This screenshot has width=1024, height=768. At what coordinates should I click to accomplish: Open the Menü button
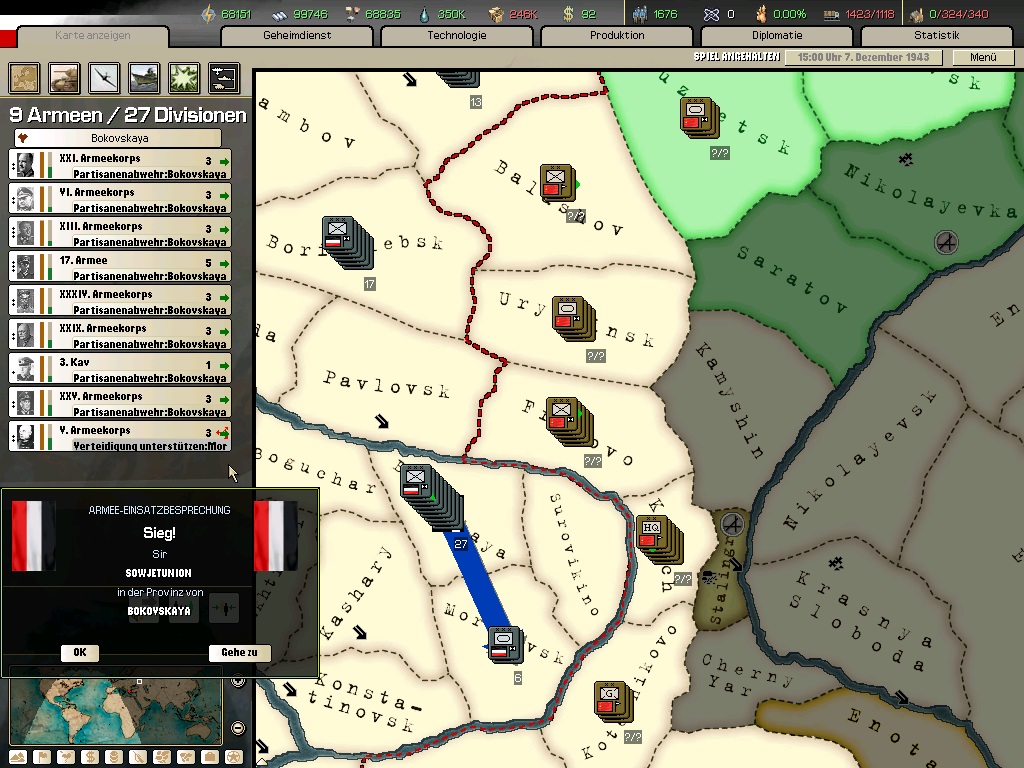click(x=983, y=57)
